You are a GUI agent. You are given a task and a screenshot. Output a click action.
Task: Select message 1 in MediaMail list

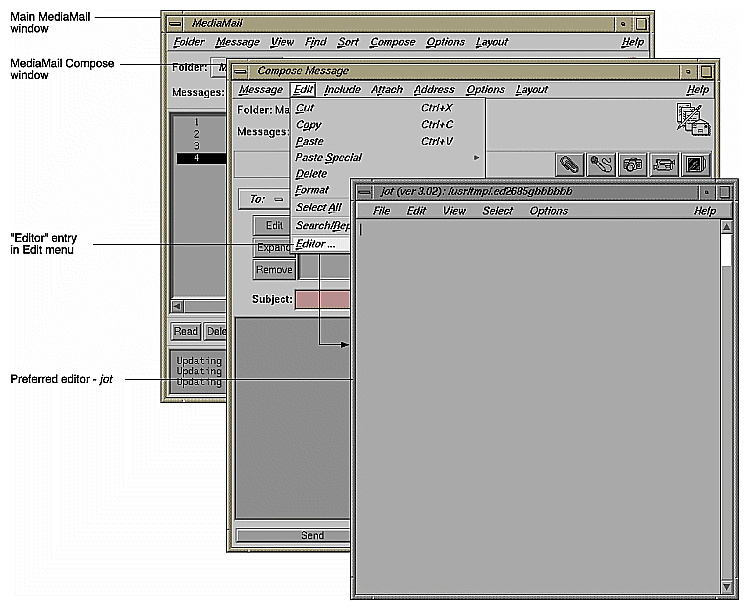coord(201,122)
